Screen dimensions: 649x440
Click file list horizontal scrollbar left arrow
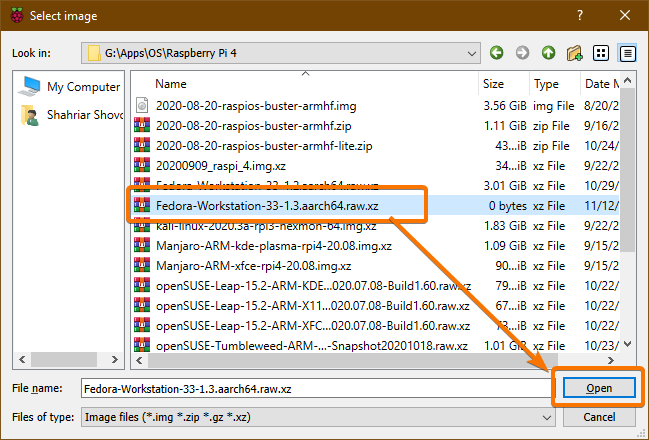(139, 361)
